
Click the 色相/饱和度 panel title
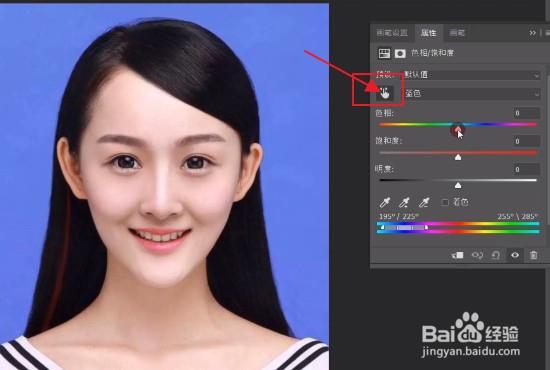click(432, 53)
